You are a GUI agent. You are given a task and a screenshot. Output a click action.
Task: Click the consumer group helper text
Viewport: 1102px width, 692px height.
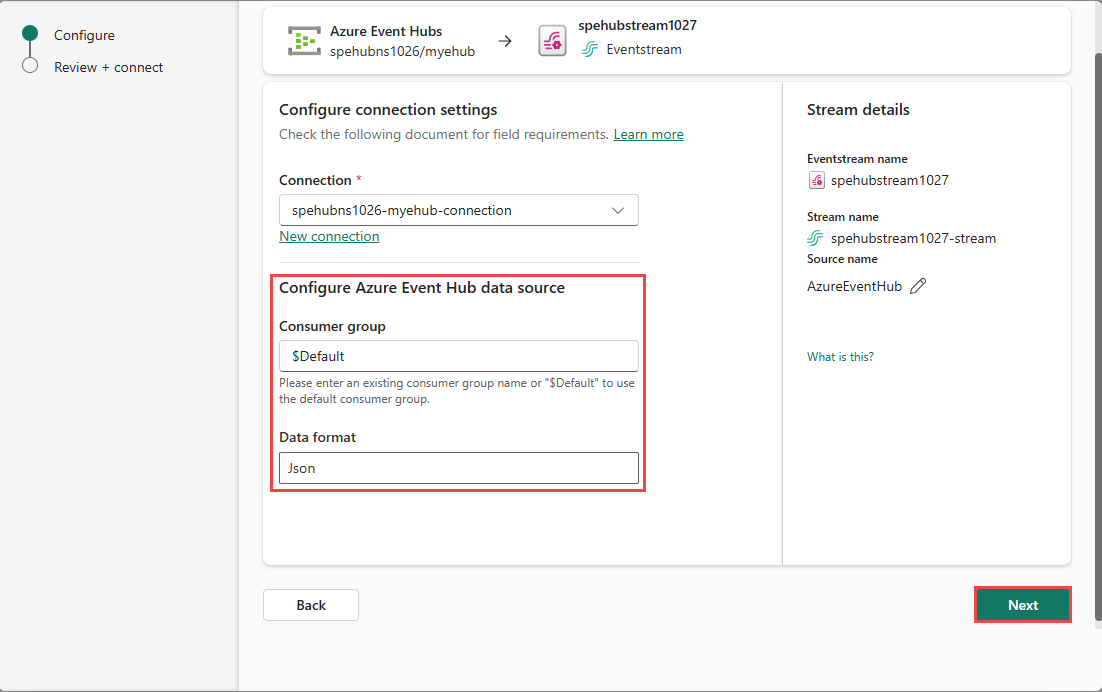tap(457, 391)
